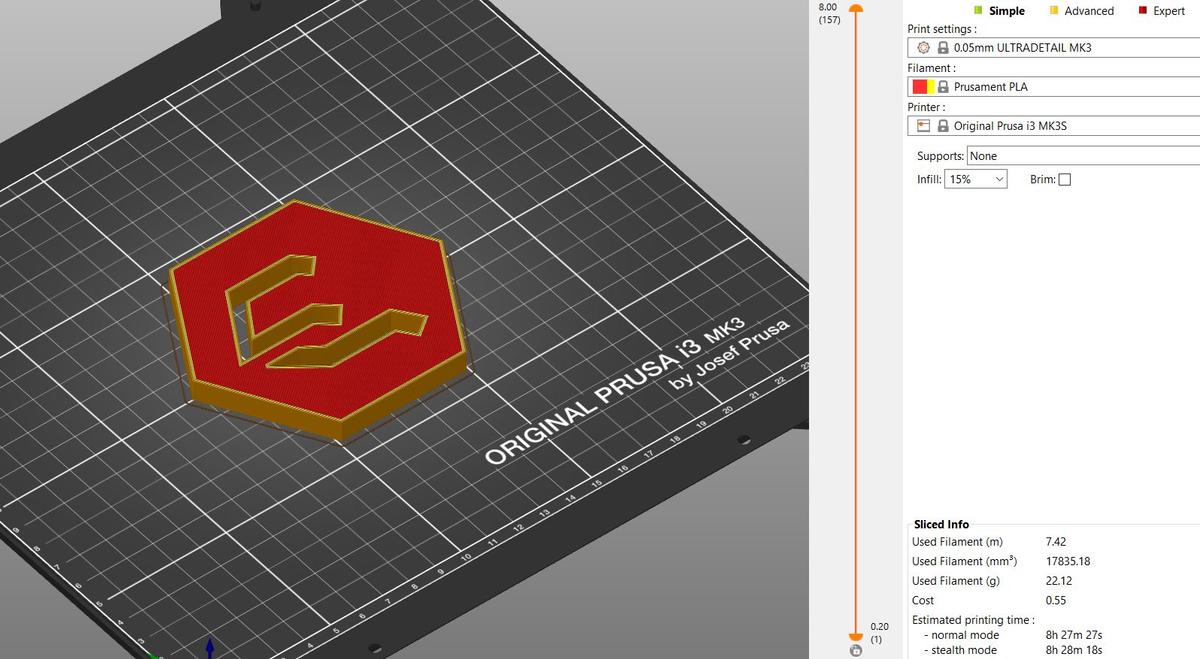Click the red filament color swatch
The width and height of the screenshot is (1200, 659).
pos(920,87)
